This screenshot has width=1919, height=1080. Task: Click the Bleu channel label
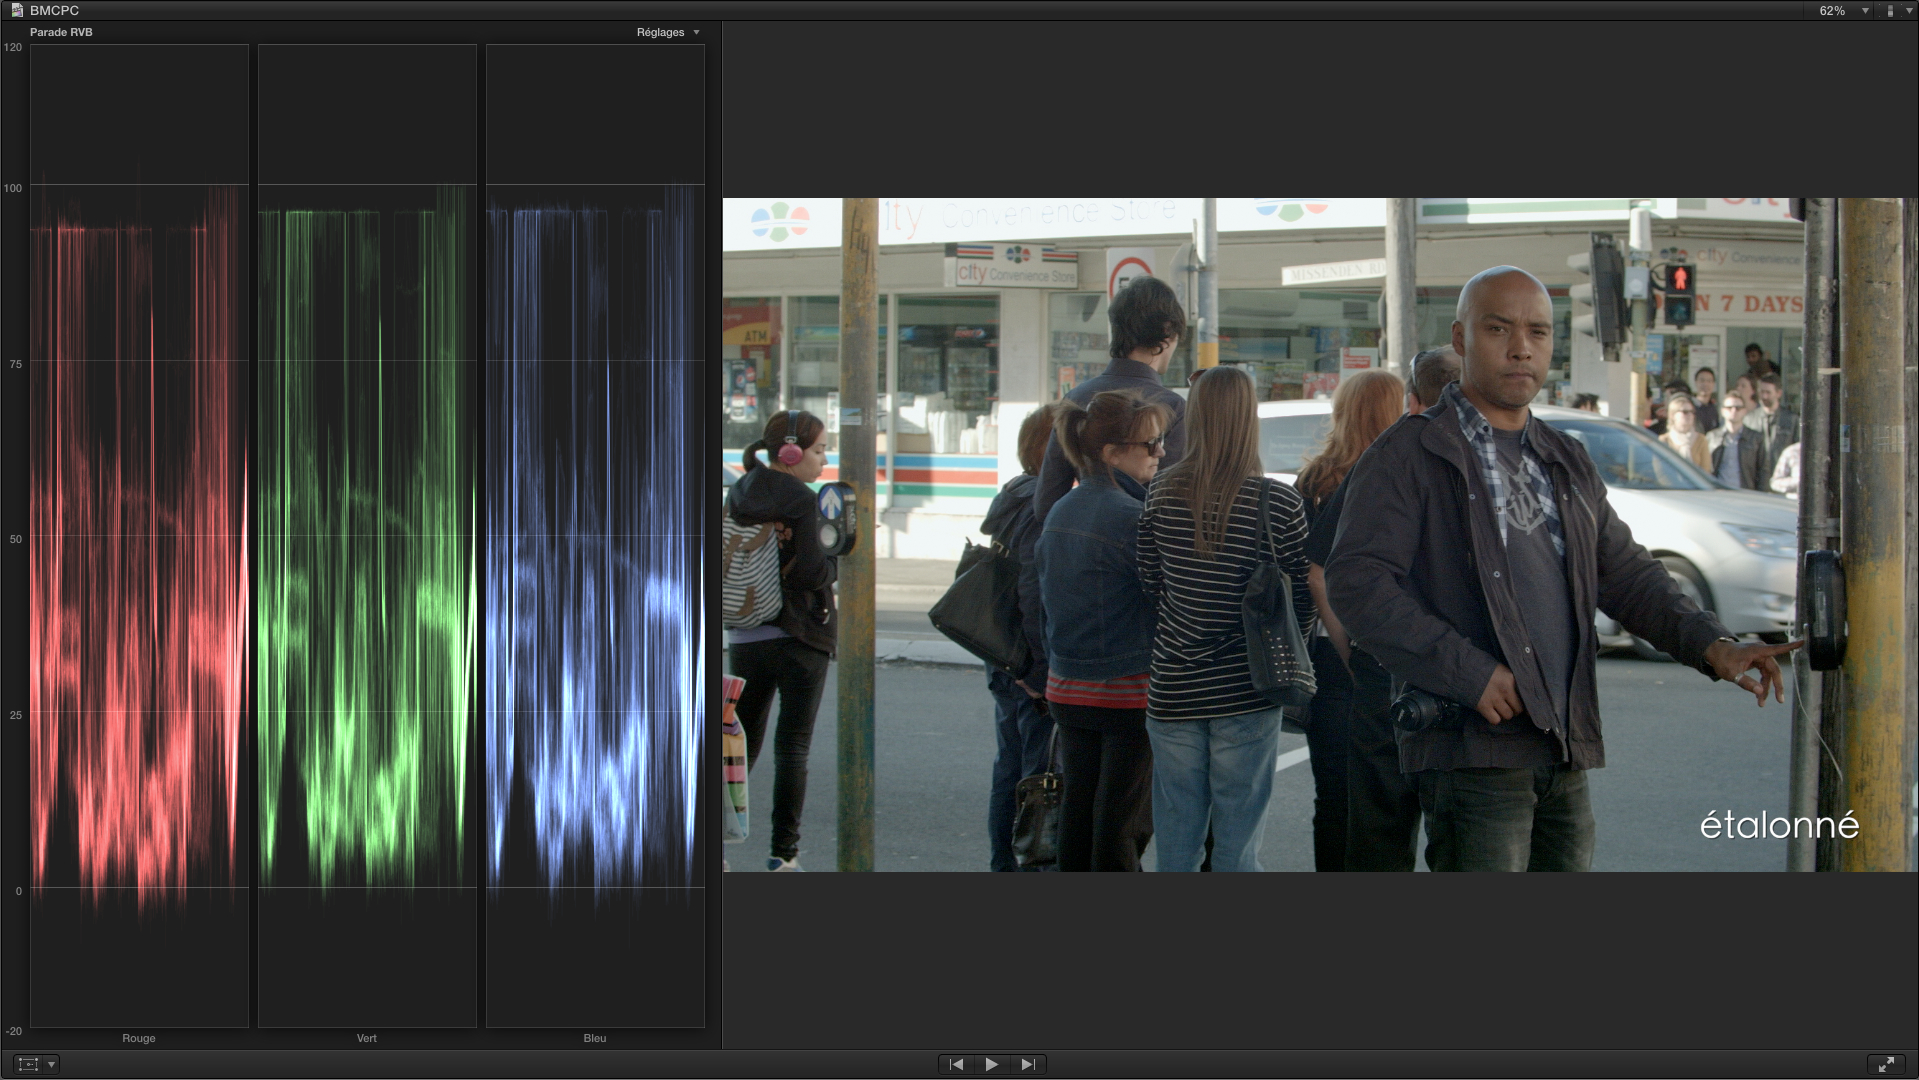point(595,1038)
